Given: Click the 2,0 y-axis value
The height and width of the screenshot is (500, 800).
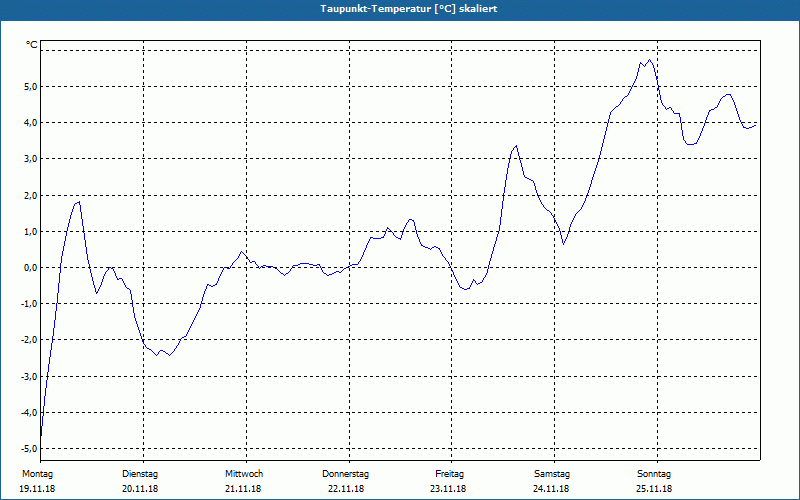Looking at the screenshot, I should pos(31,195).
